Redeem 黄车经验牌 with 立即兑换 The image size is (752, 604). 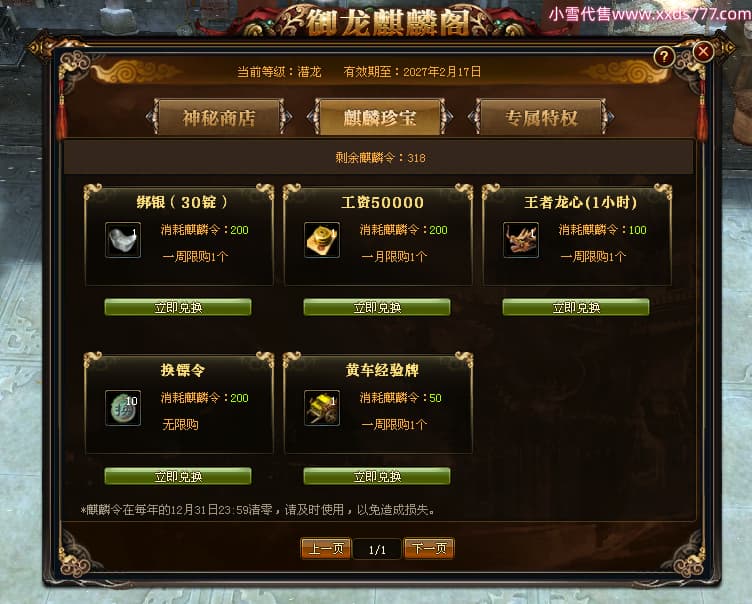click(377, 476)
